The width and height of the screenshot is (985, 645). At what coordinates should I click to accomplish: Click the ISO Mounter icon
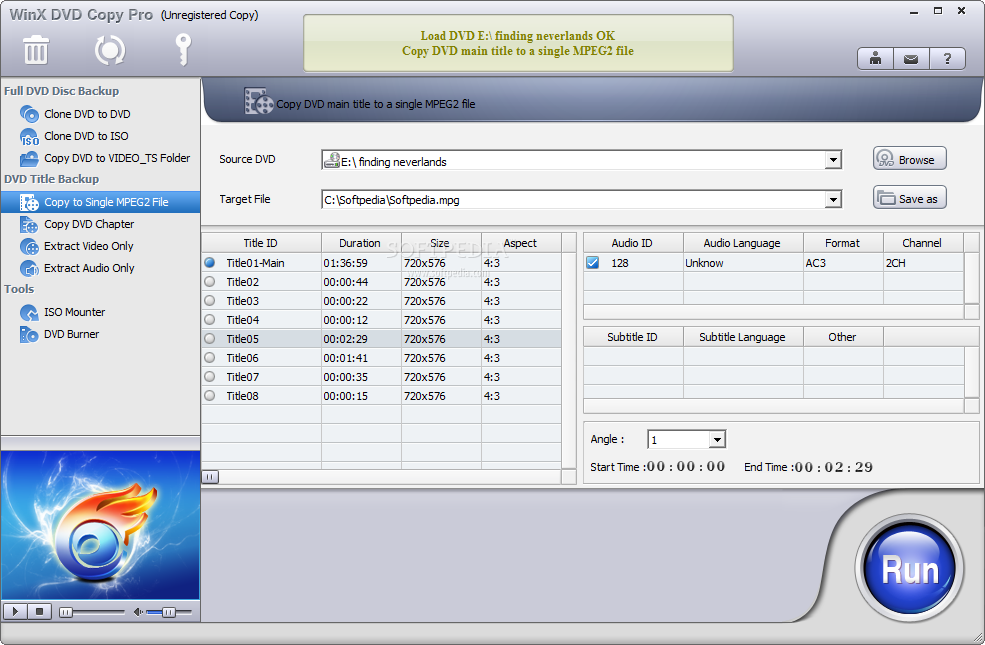(29, 312)
